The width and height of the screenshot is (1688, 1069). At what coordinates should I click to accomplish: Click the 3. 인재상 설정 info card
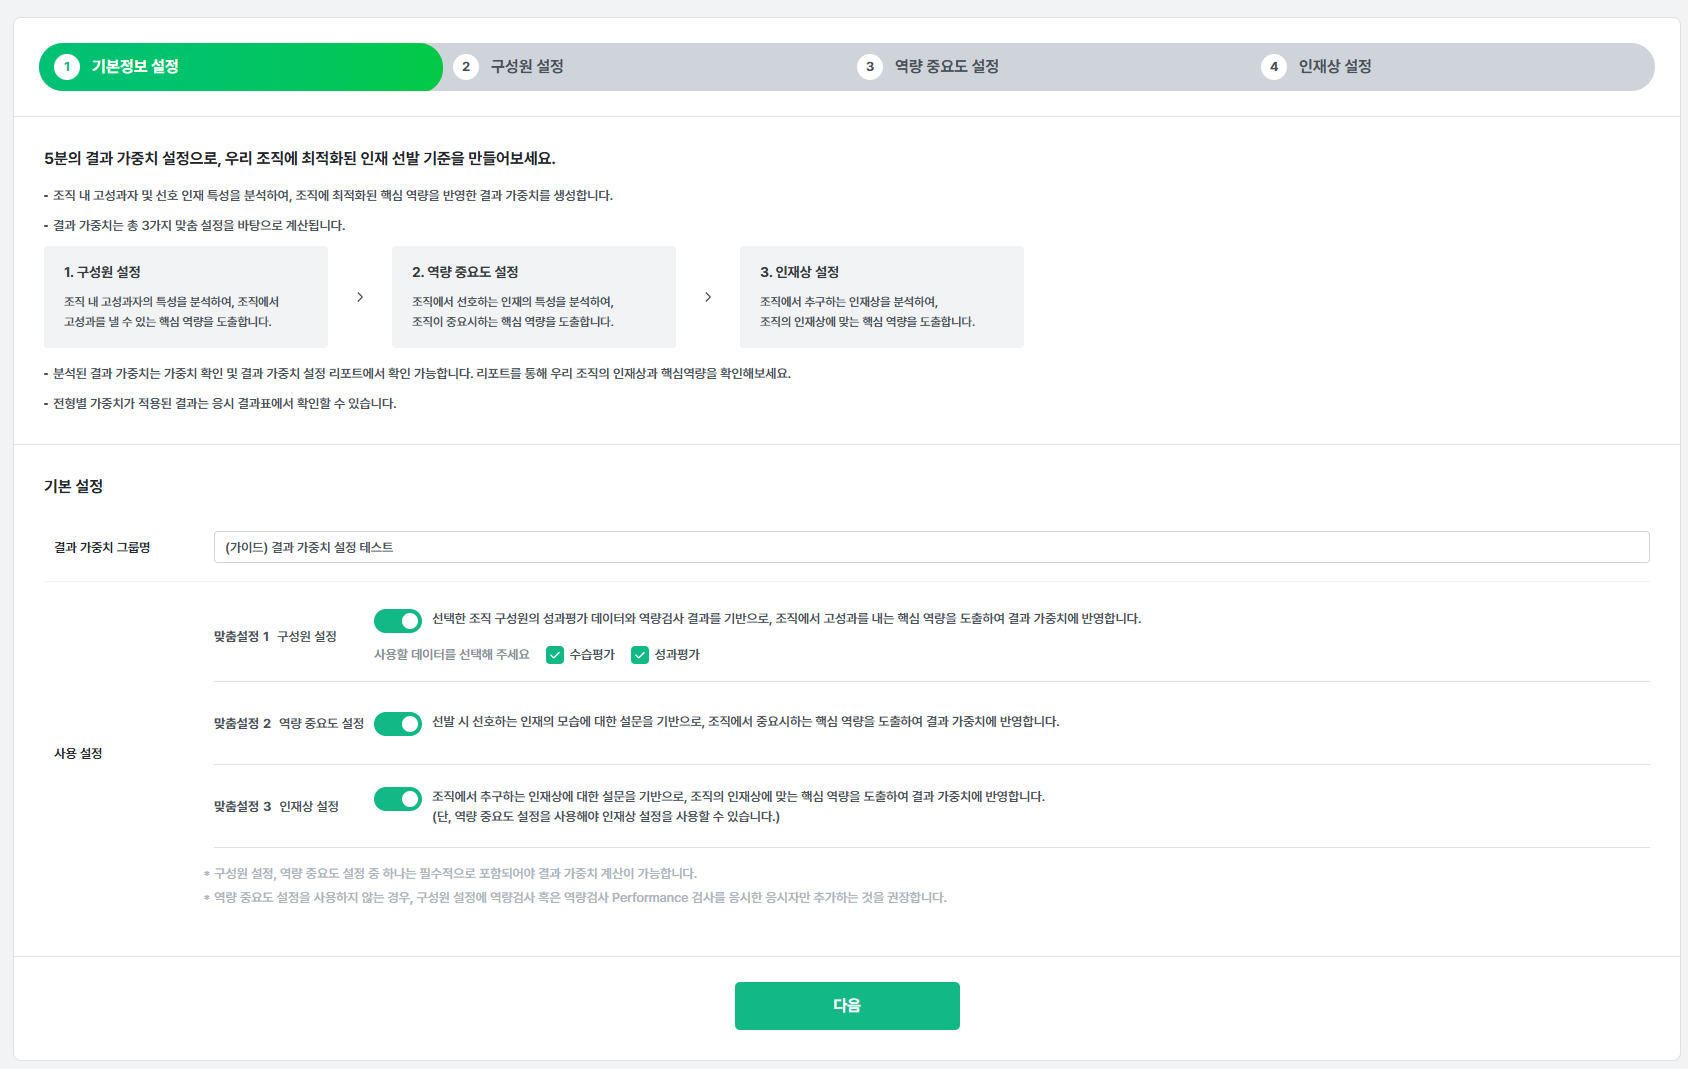pos(882,297)
